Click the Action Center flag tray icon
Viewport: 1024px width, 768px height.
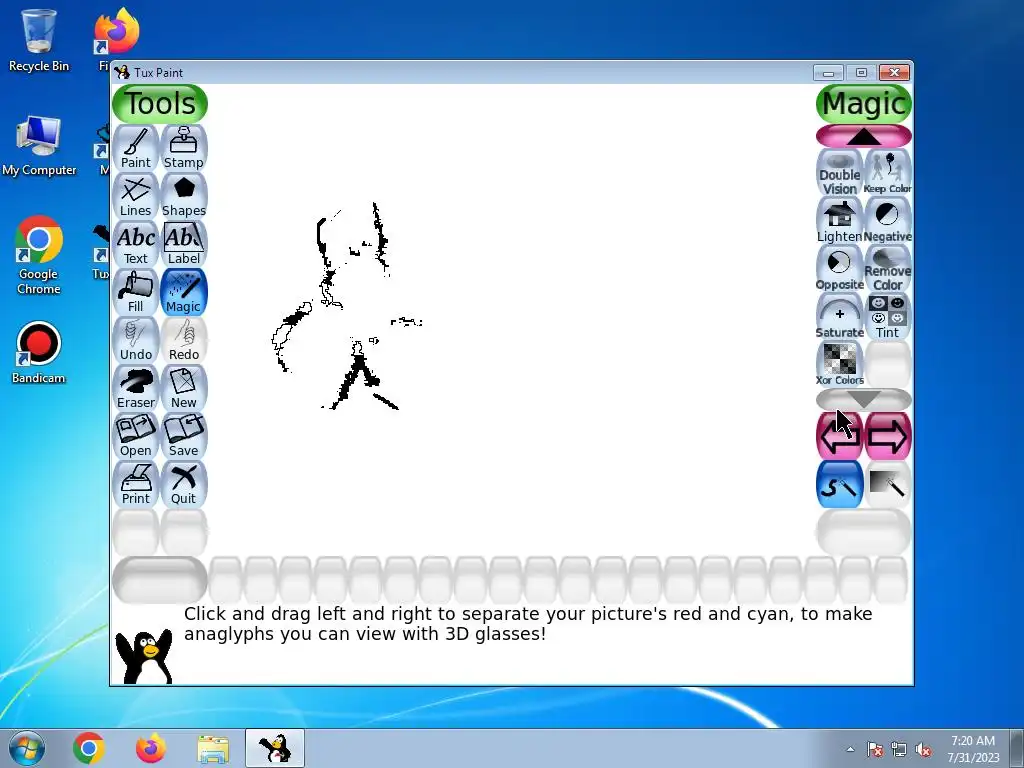(875, 750)
